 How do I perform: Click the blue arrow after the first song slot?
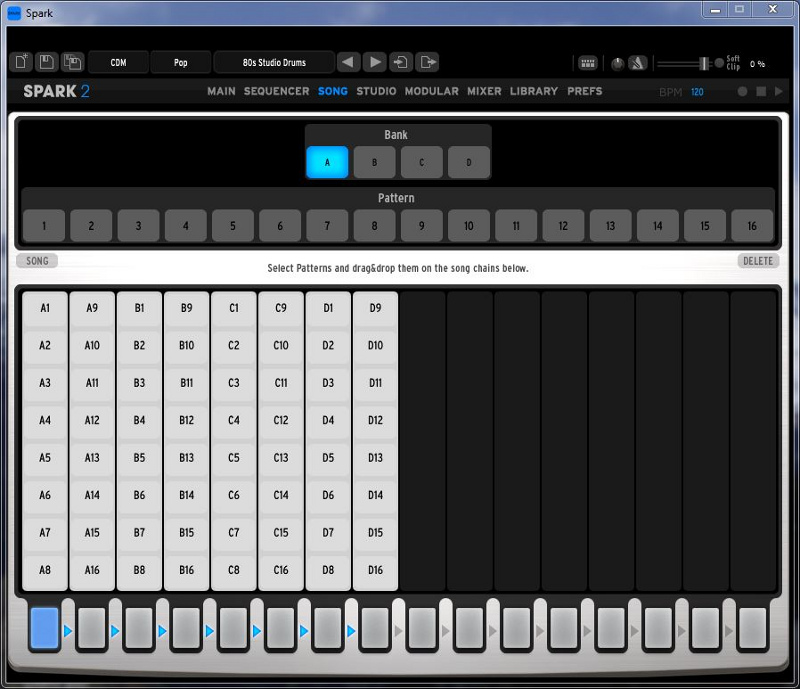68,631
